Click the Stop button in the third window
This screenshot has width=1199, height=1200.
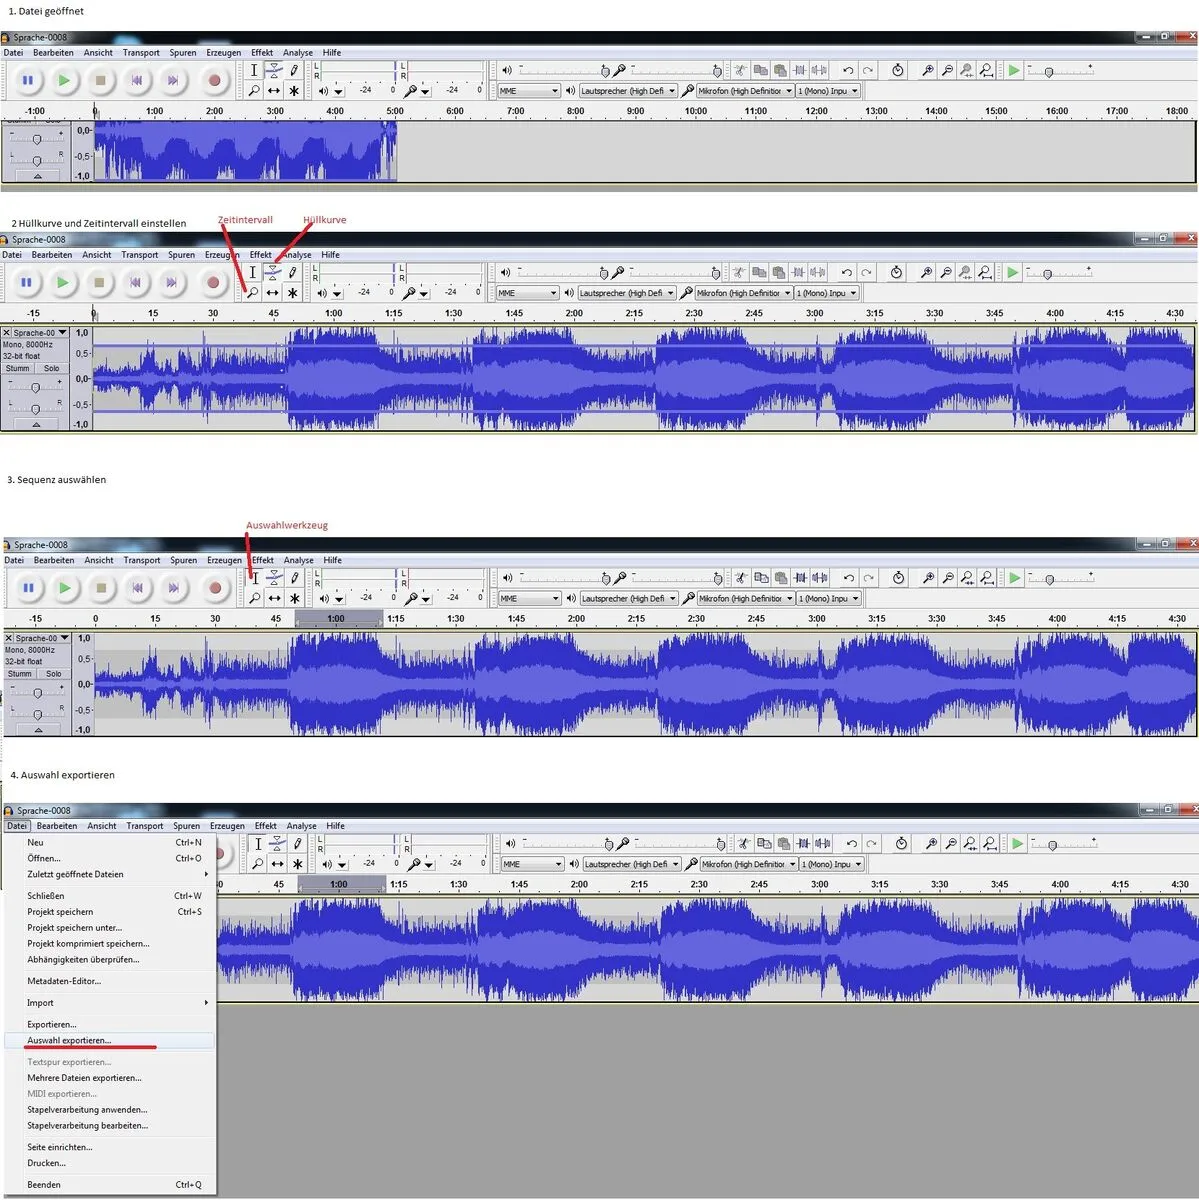point(101,588)
